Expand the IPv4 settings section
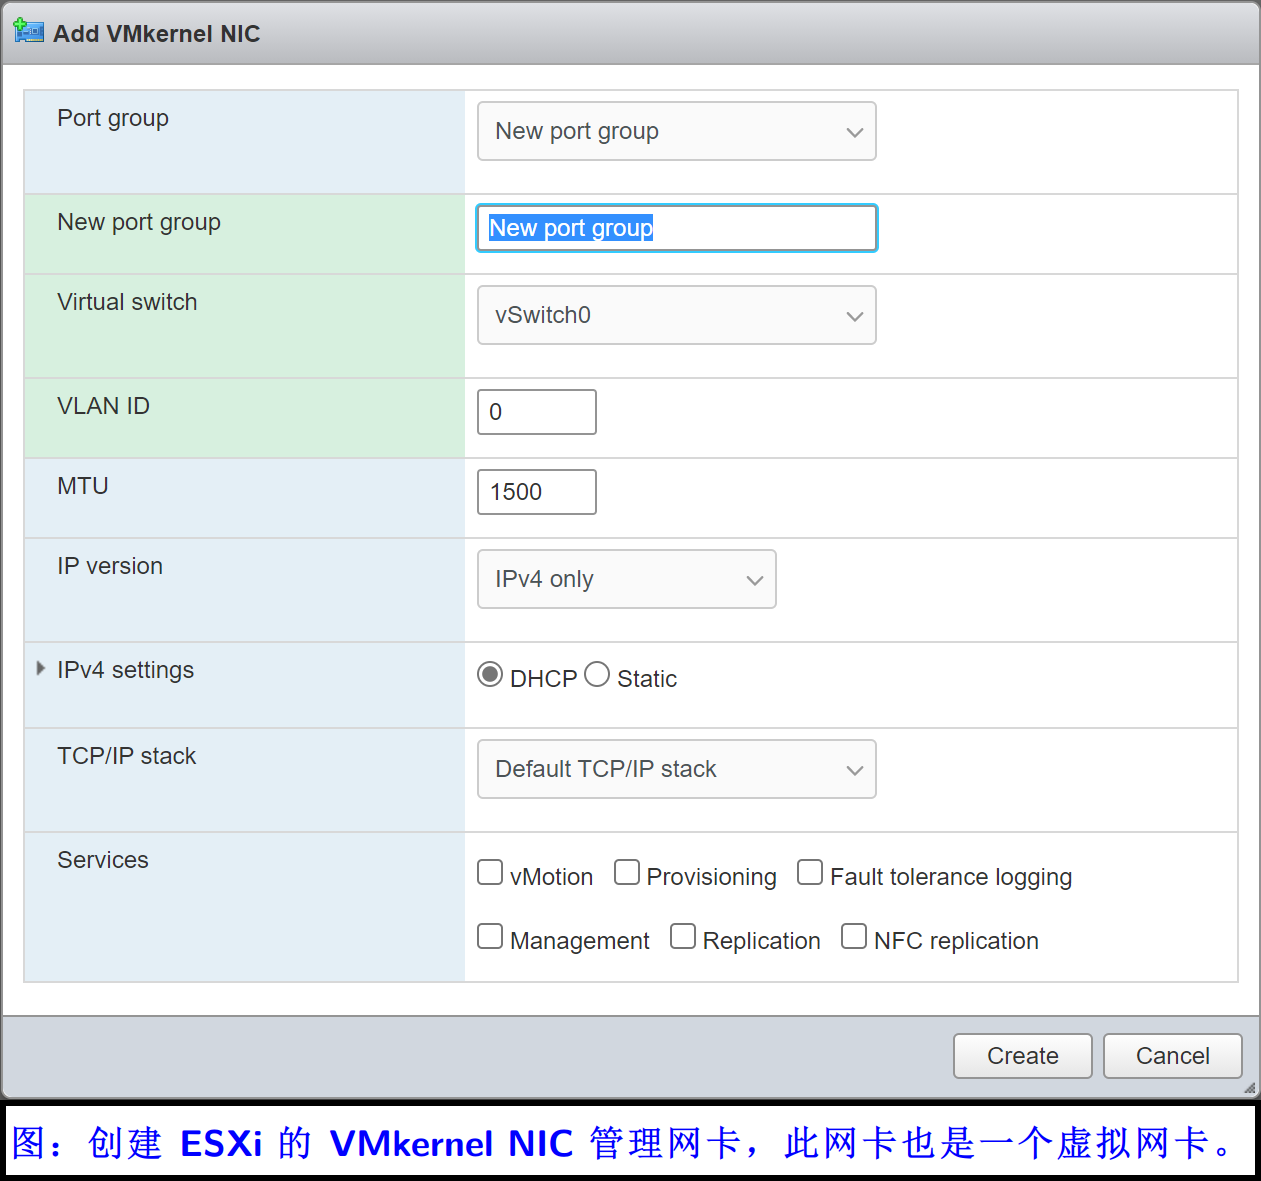This screenshot has height=1181, width=1261. 40,668
